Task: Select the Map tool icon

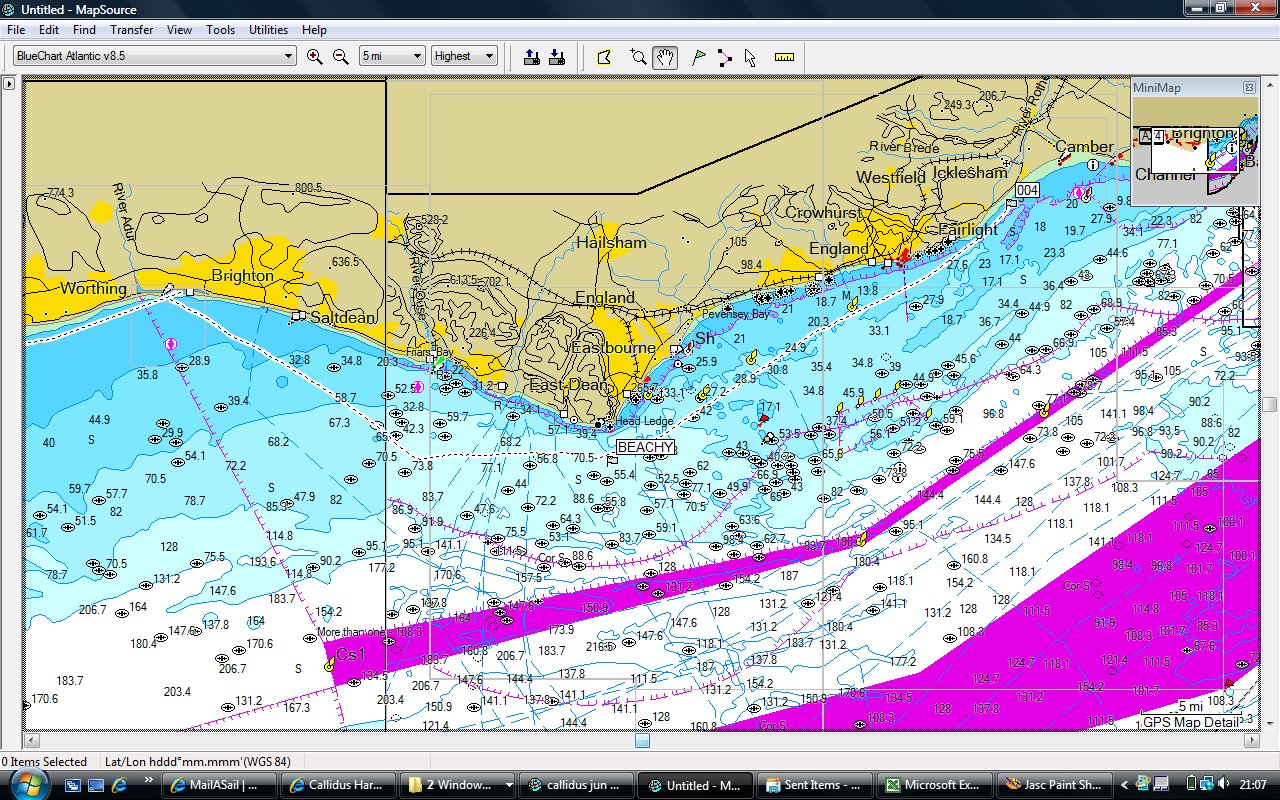Action: pyautogui.click(x=604, y=57)
